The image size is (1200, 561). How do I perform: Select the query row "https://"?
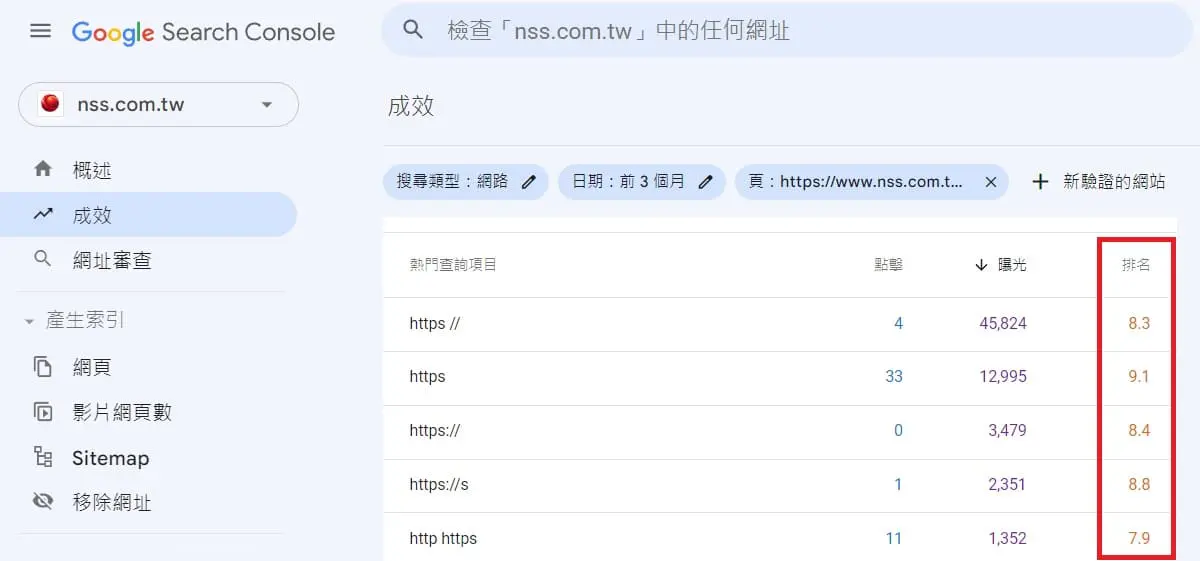[x=780, y=432]
